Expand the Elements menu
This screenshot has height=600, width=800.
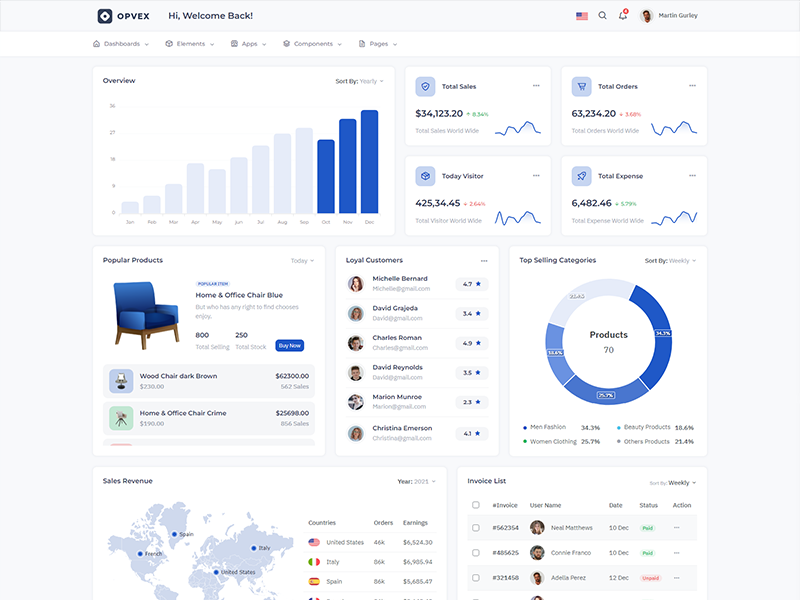pos(190,44)
